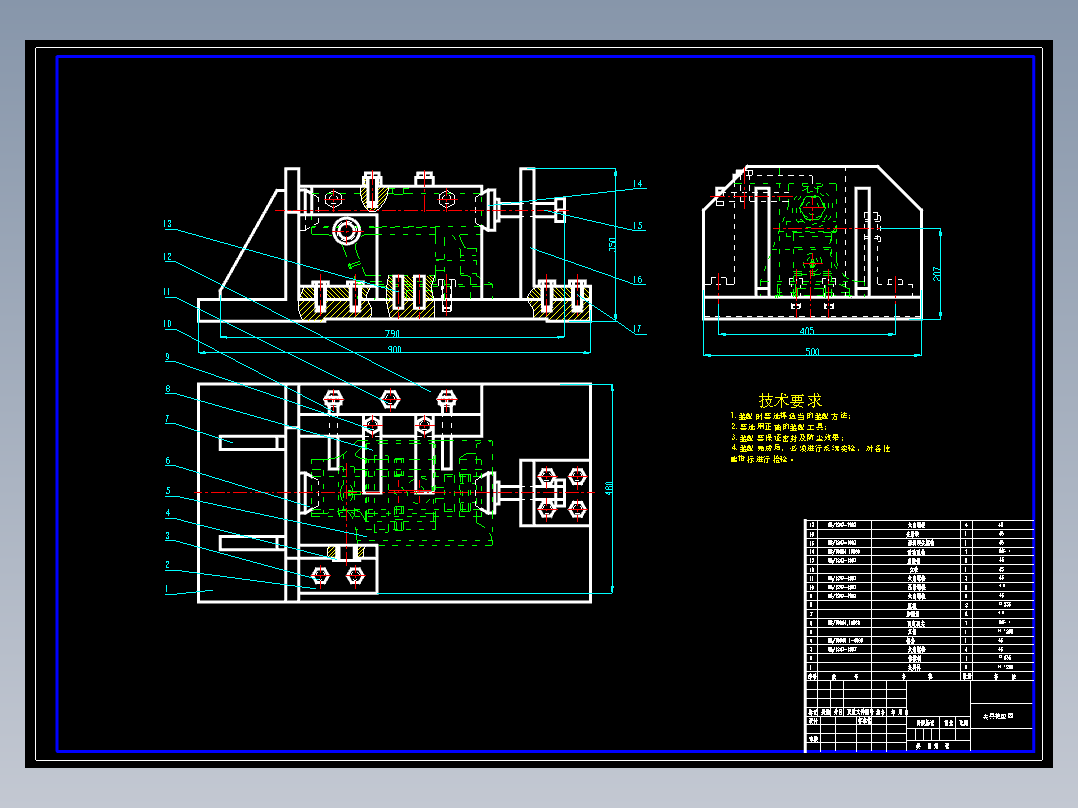Click part balloon number '2'
Viewport: 1078px width, 808px height.
pyautogui.click(x=167, y=565)
